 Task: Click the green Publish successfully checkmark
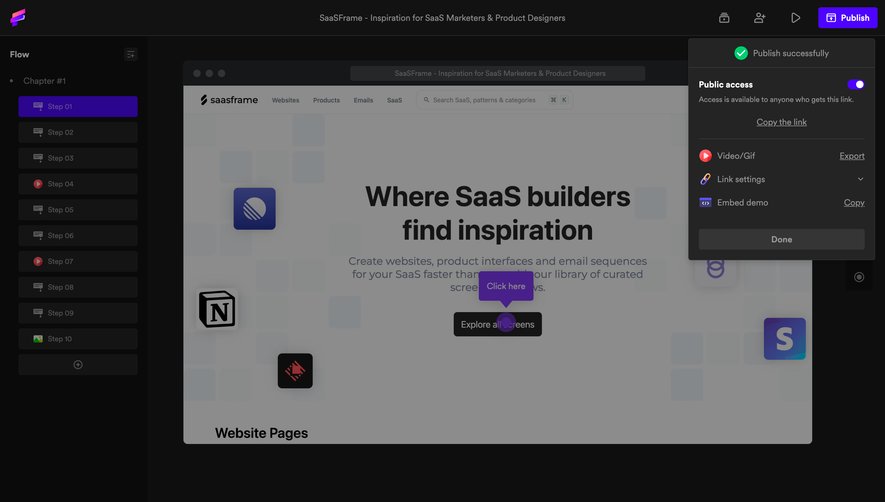741,53
